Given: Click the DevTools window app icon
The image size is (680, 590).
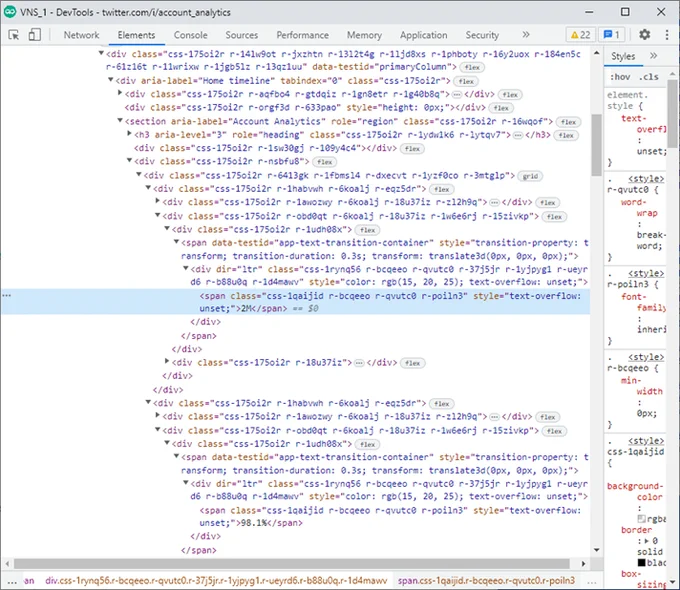Looking at the screenshot, I should (10, 12).
